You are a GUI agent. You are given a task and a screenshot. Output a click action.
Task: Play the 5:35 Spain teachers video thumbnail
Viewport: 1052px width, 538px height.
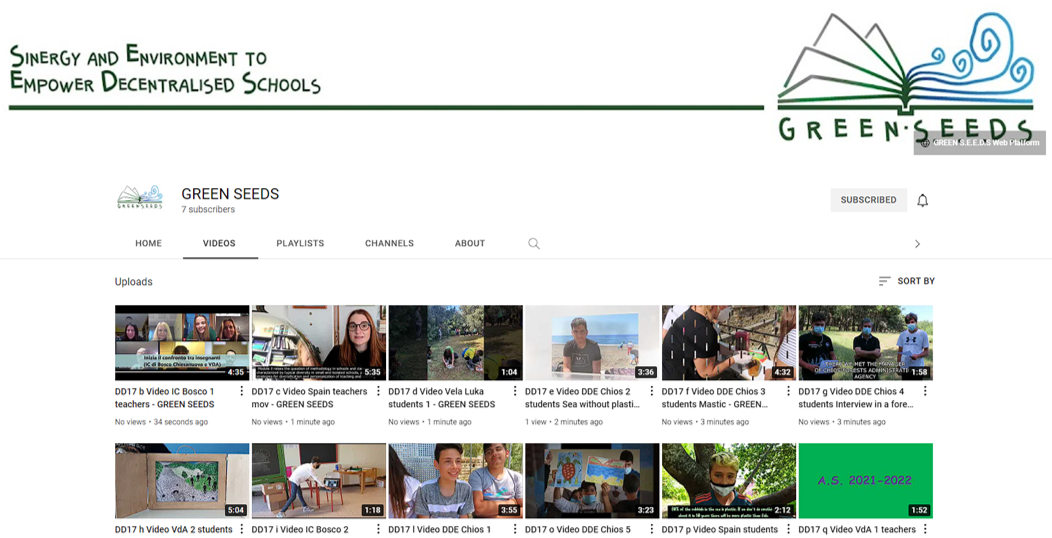click(x=319, y=343)
